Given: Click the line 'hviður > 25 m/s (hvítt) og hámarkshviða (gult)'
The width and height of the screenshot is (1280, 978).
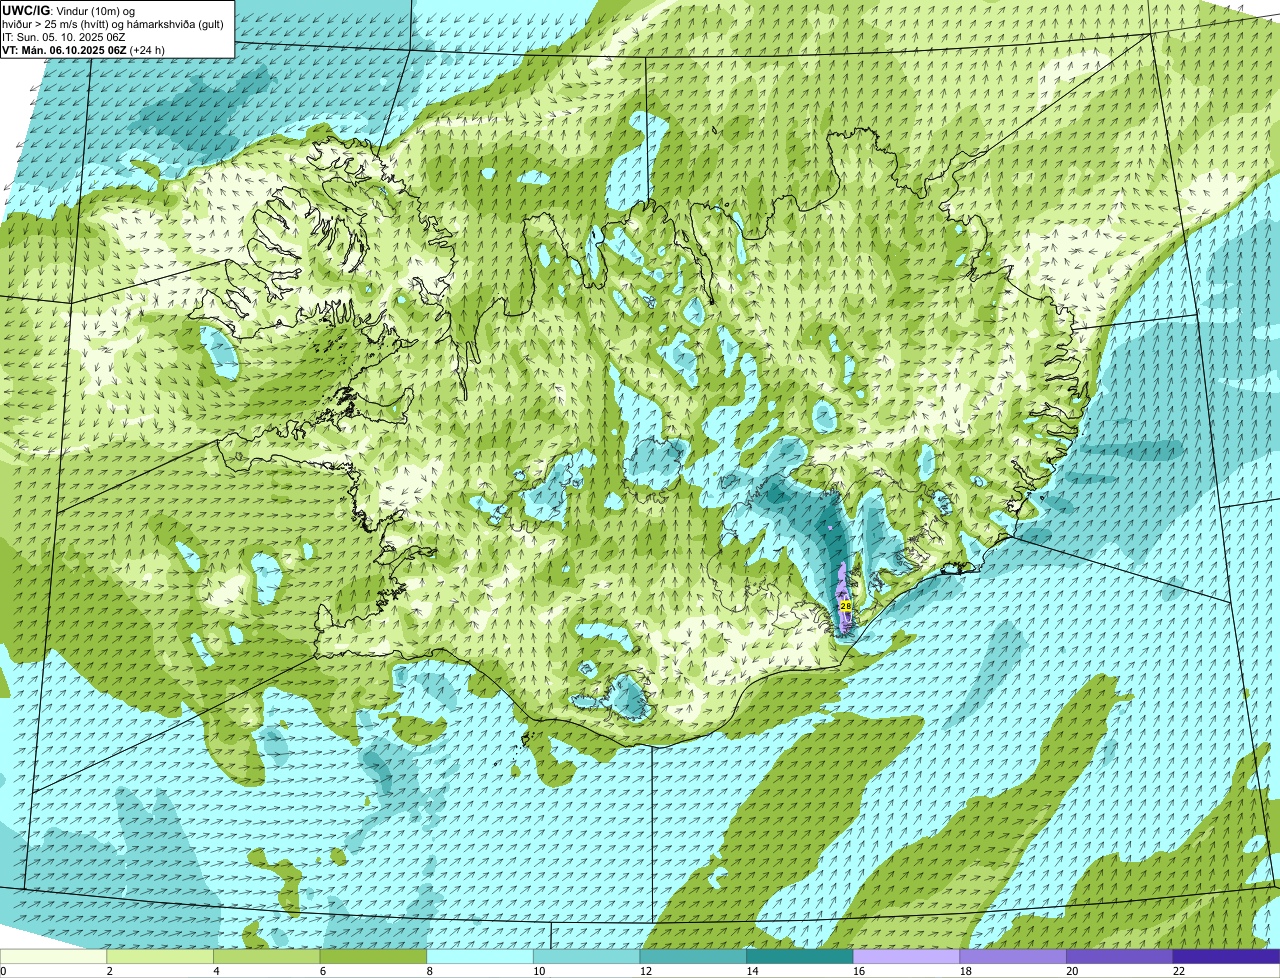Looking at the screenshot, I should 113,23.
